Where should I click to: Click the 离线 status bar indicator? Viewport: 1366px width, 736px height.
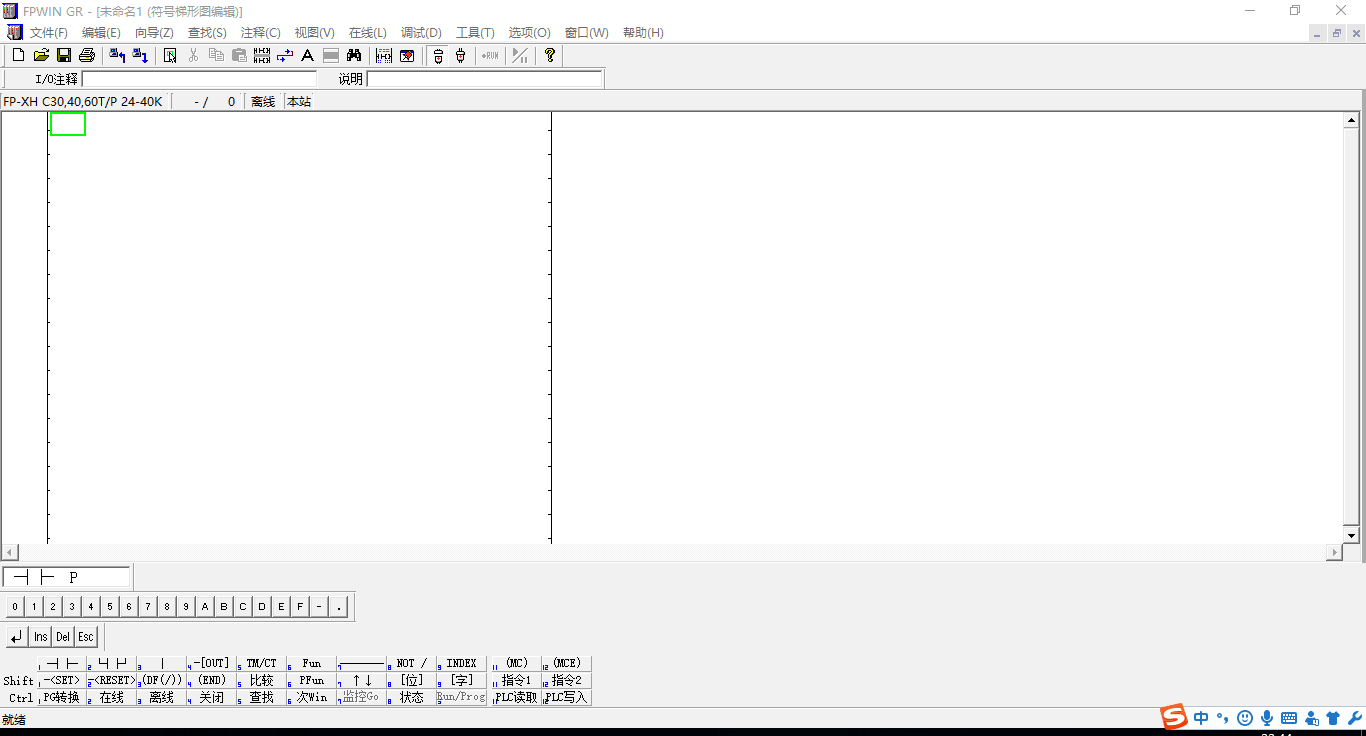tap(263, 102)
